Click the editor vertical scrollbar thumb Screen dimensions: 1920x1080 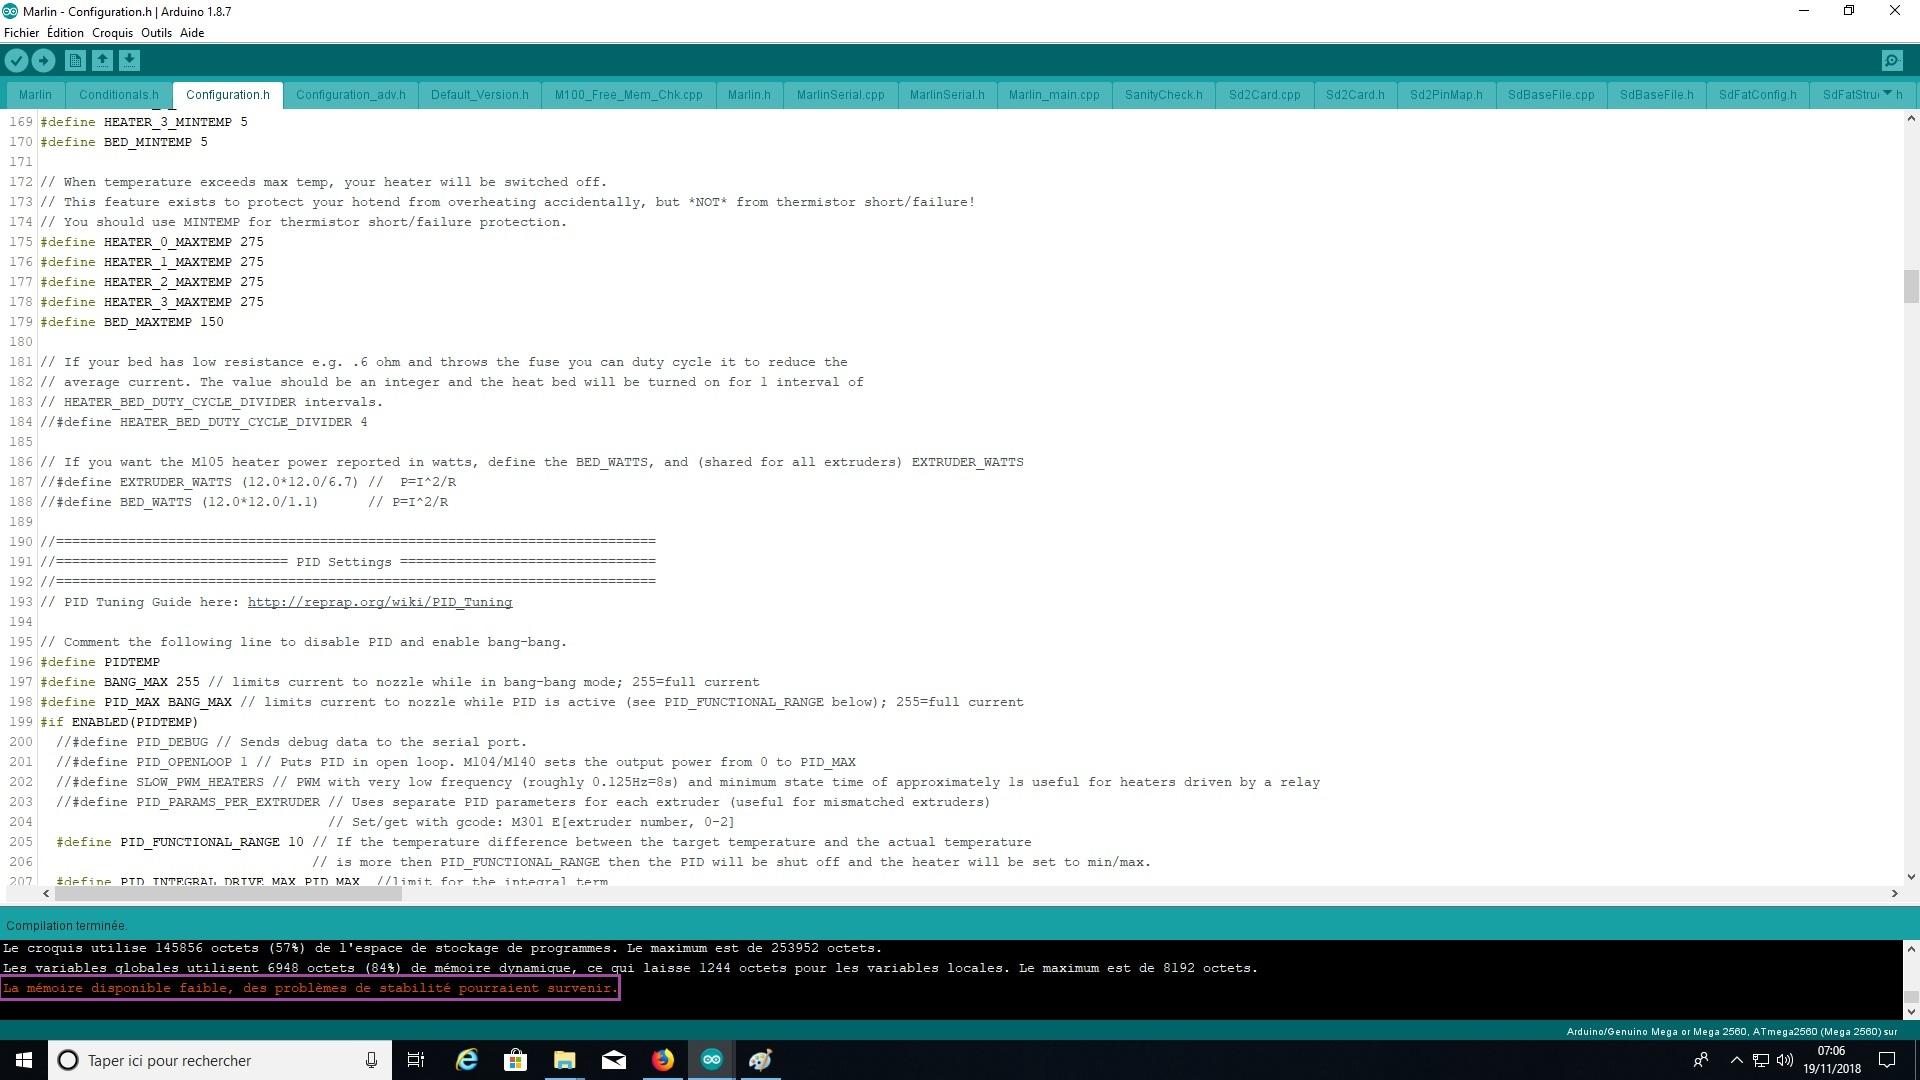point(1911,287)
